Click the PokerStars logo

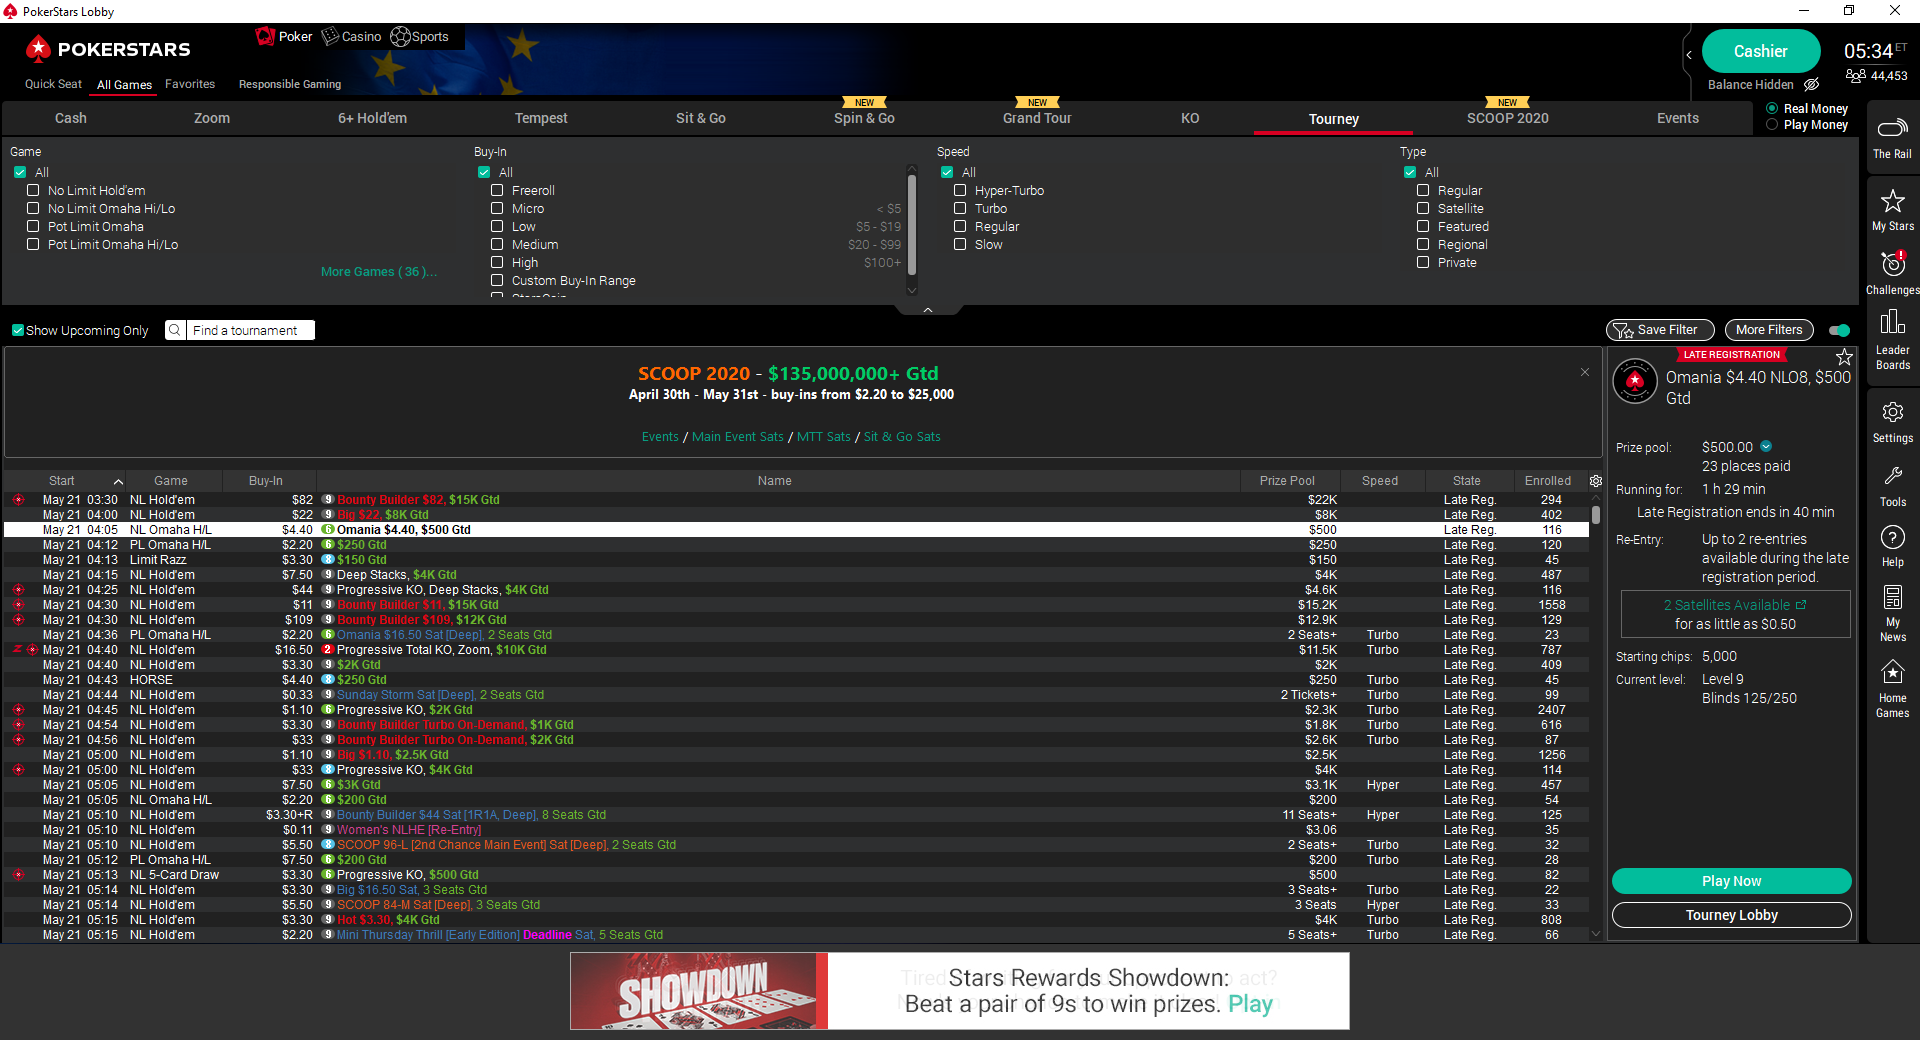click(x=108, y=49)
